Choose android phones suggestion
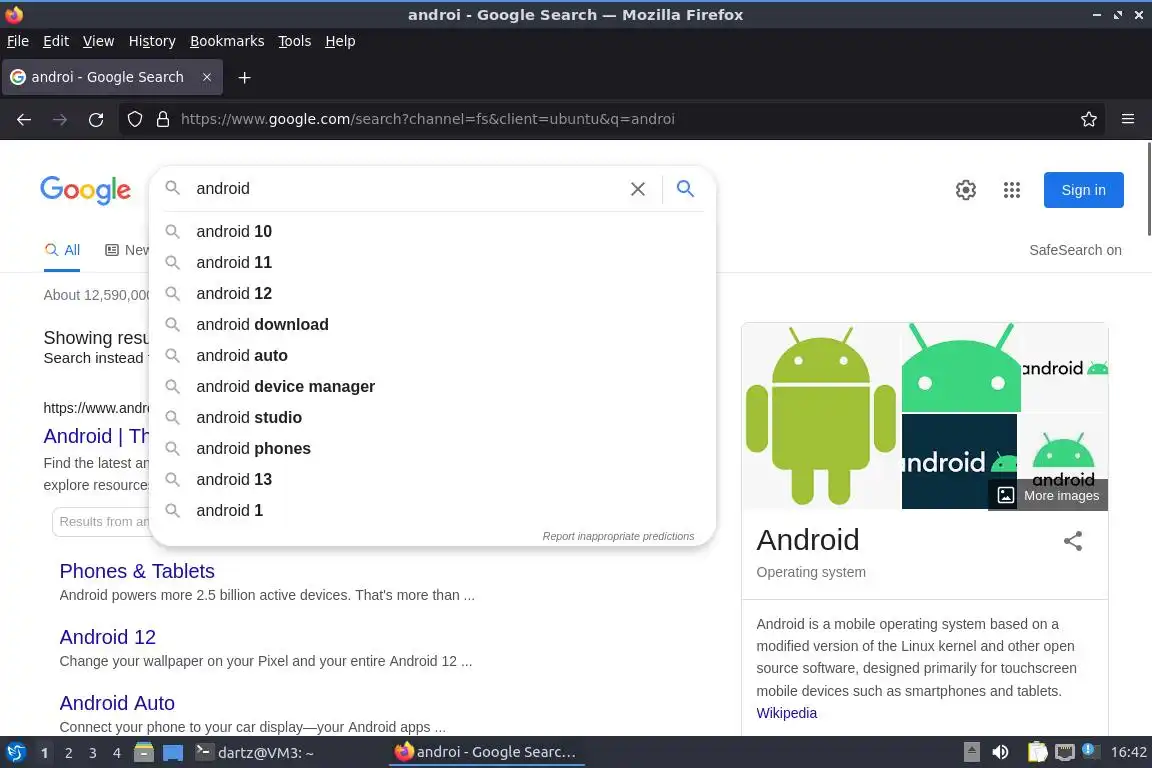1152x768 pixels. pyautogui.click(x=433, y=448)
